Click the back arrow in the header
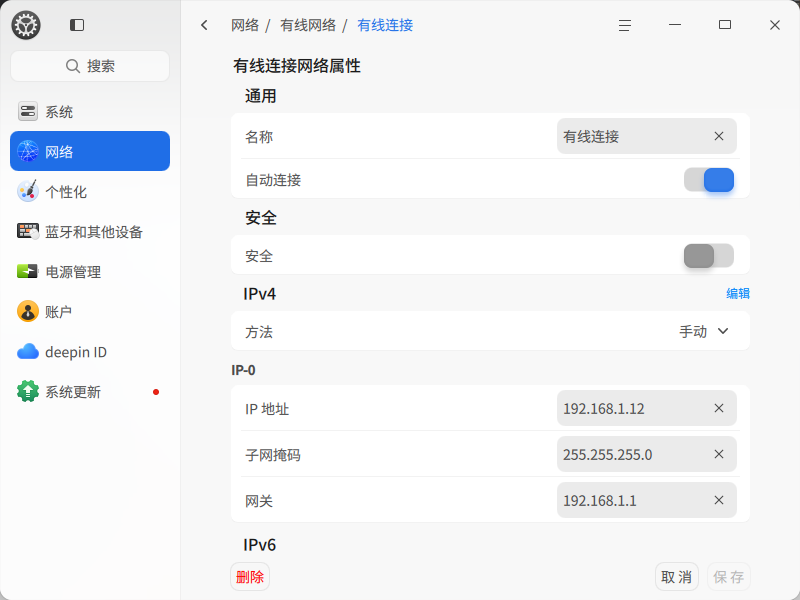The height and width of the screenshot is (600, 800). [x=204, y=25]
